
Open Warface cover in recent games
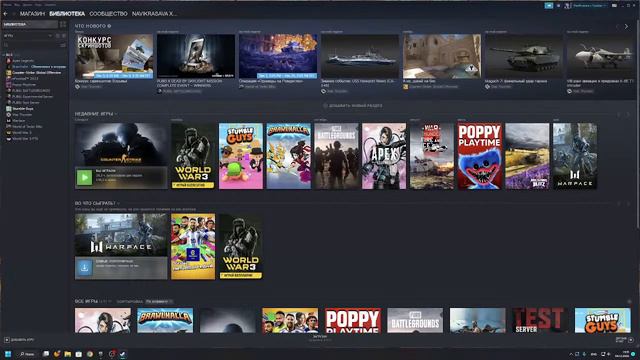[575, 156]
